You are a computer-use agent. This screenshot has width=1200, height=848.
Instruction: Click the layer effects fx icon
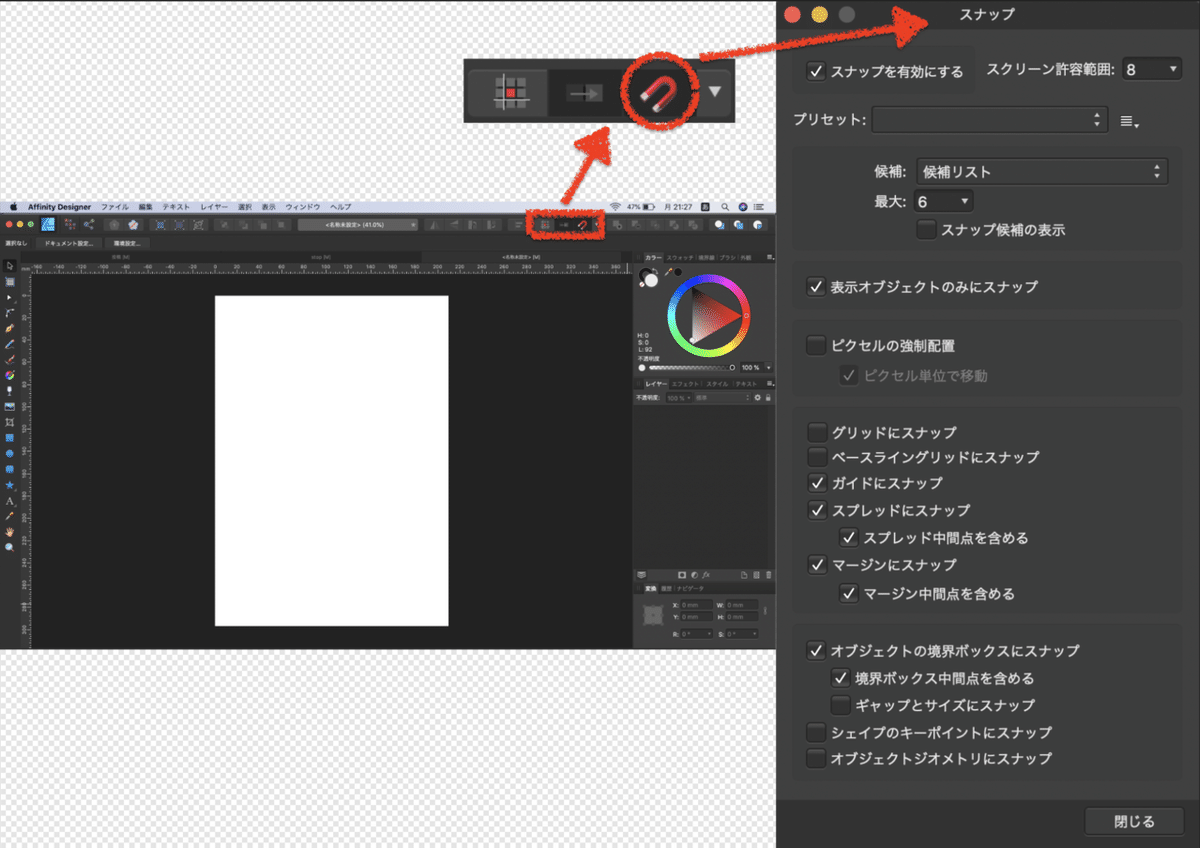[x=706, y=575]
